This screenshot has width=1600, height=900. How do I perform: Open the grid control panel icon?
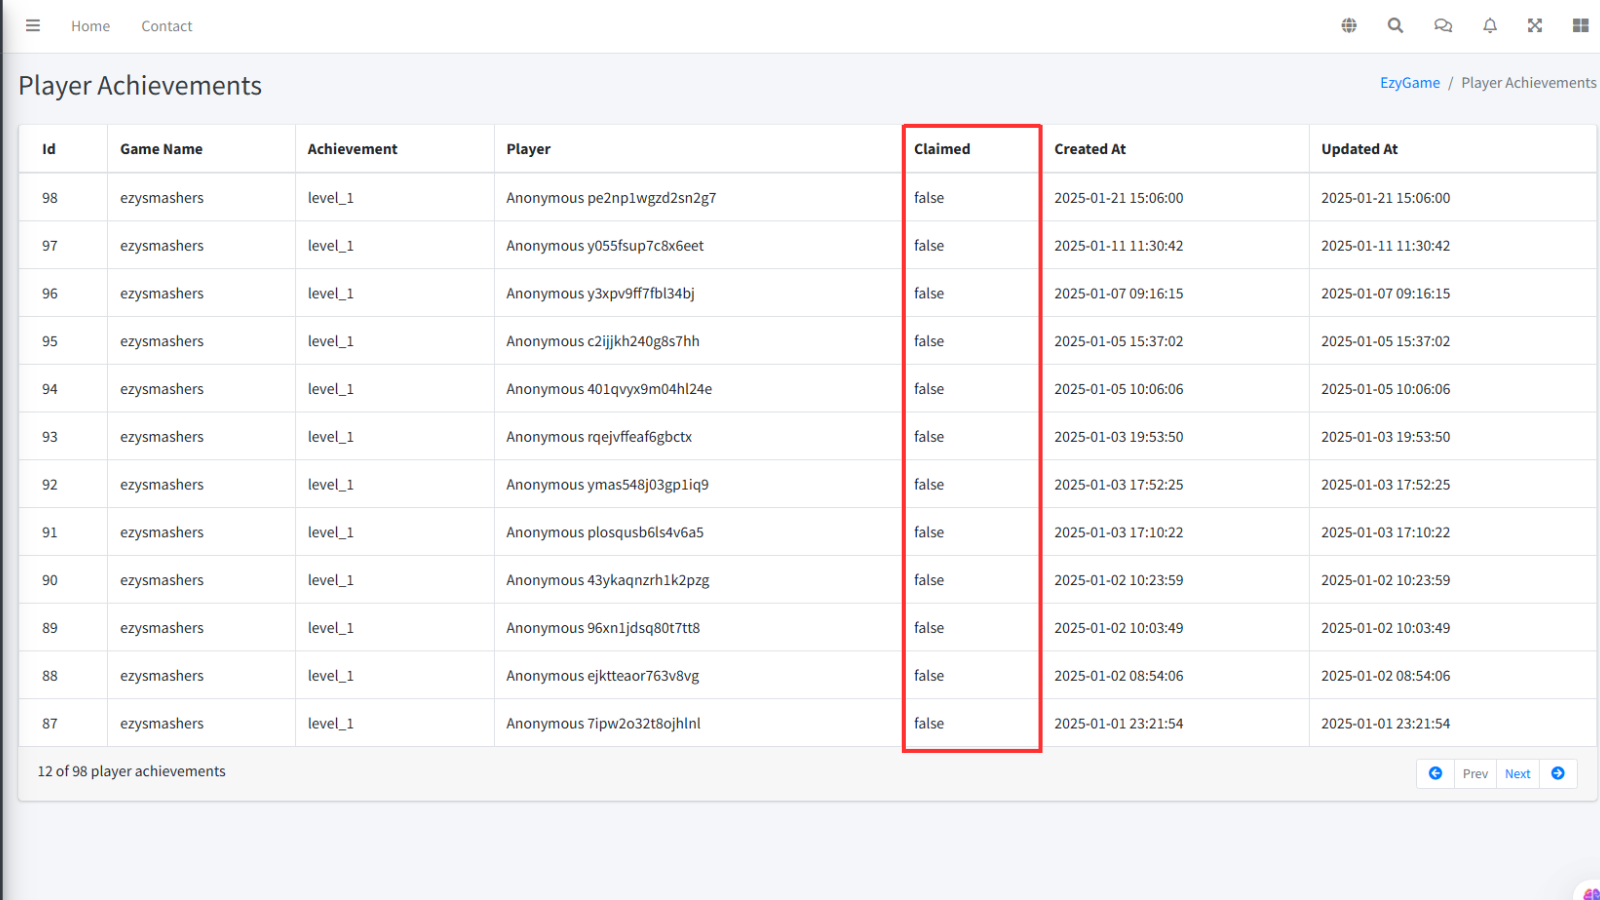coord(1580,26)
